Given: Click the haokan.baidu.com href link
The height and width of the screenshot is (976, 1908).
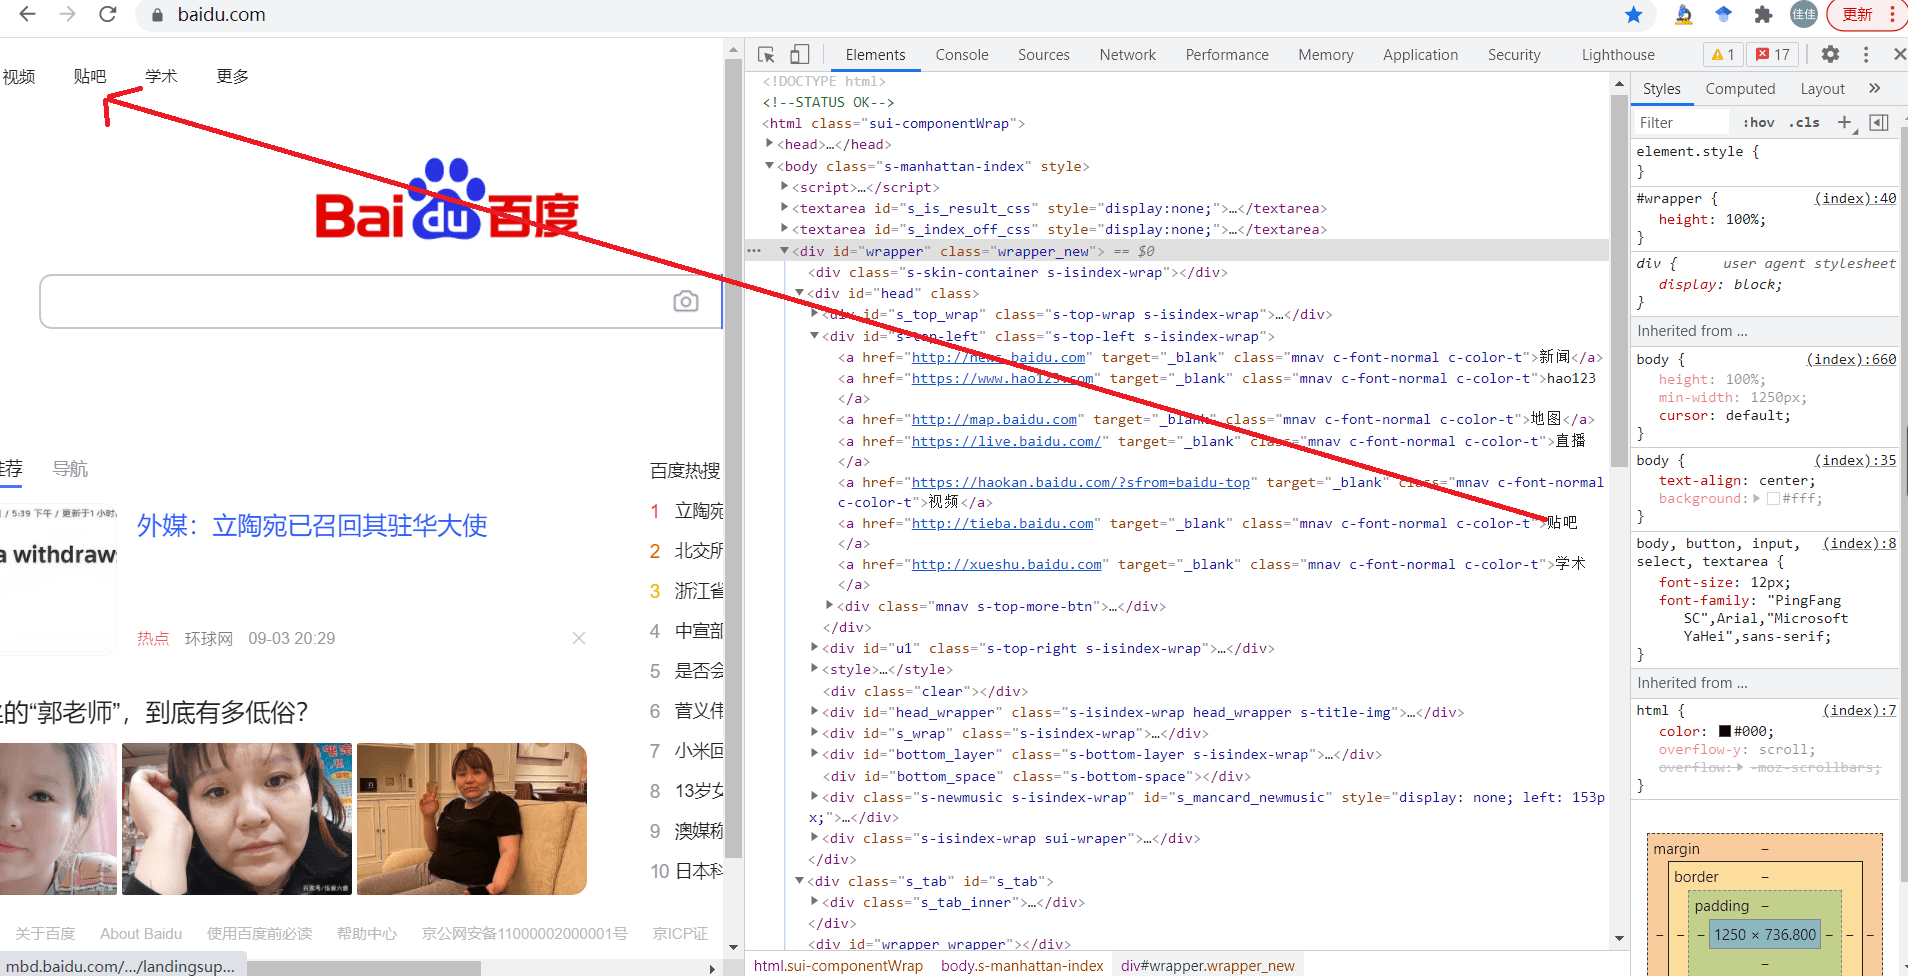Looking at the screenshot, I should [x=1080, y=482].
